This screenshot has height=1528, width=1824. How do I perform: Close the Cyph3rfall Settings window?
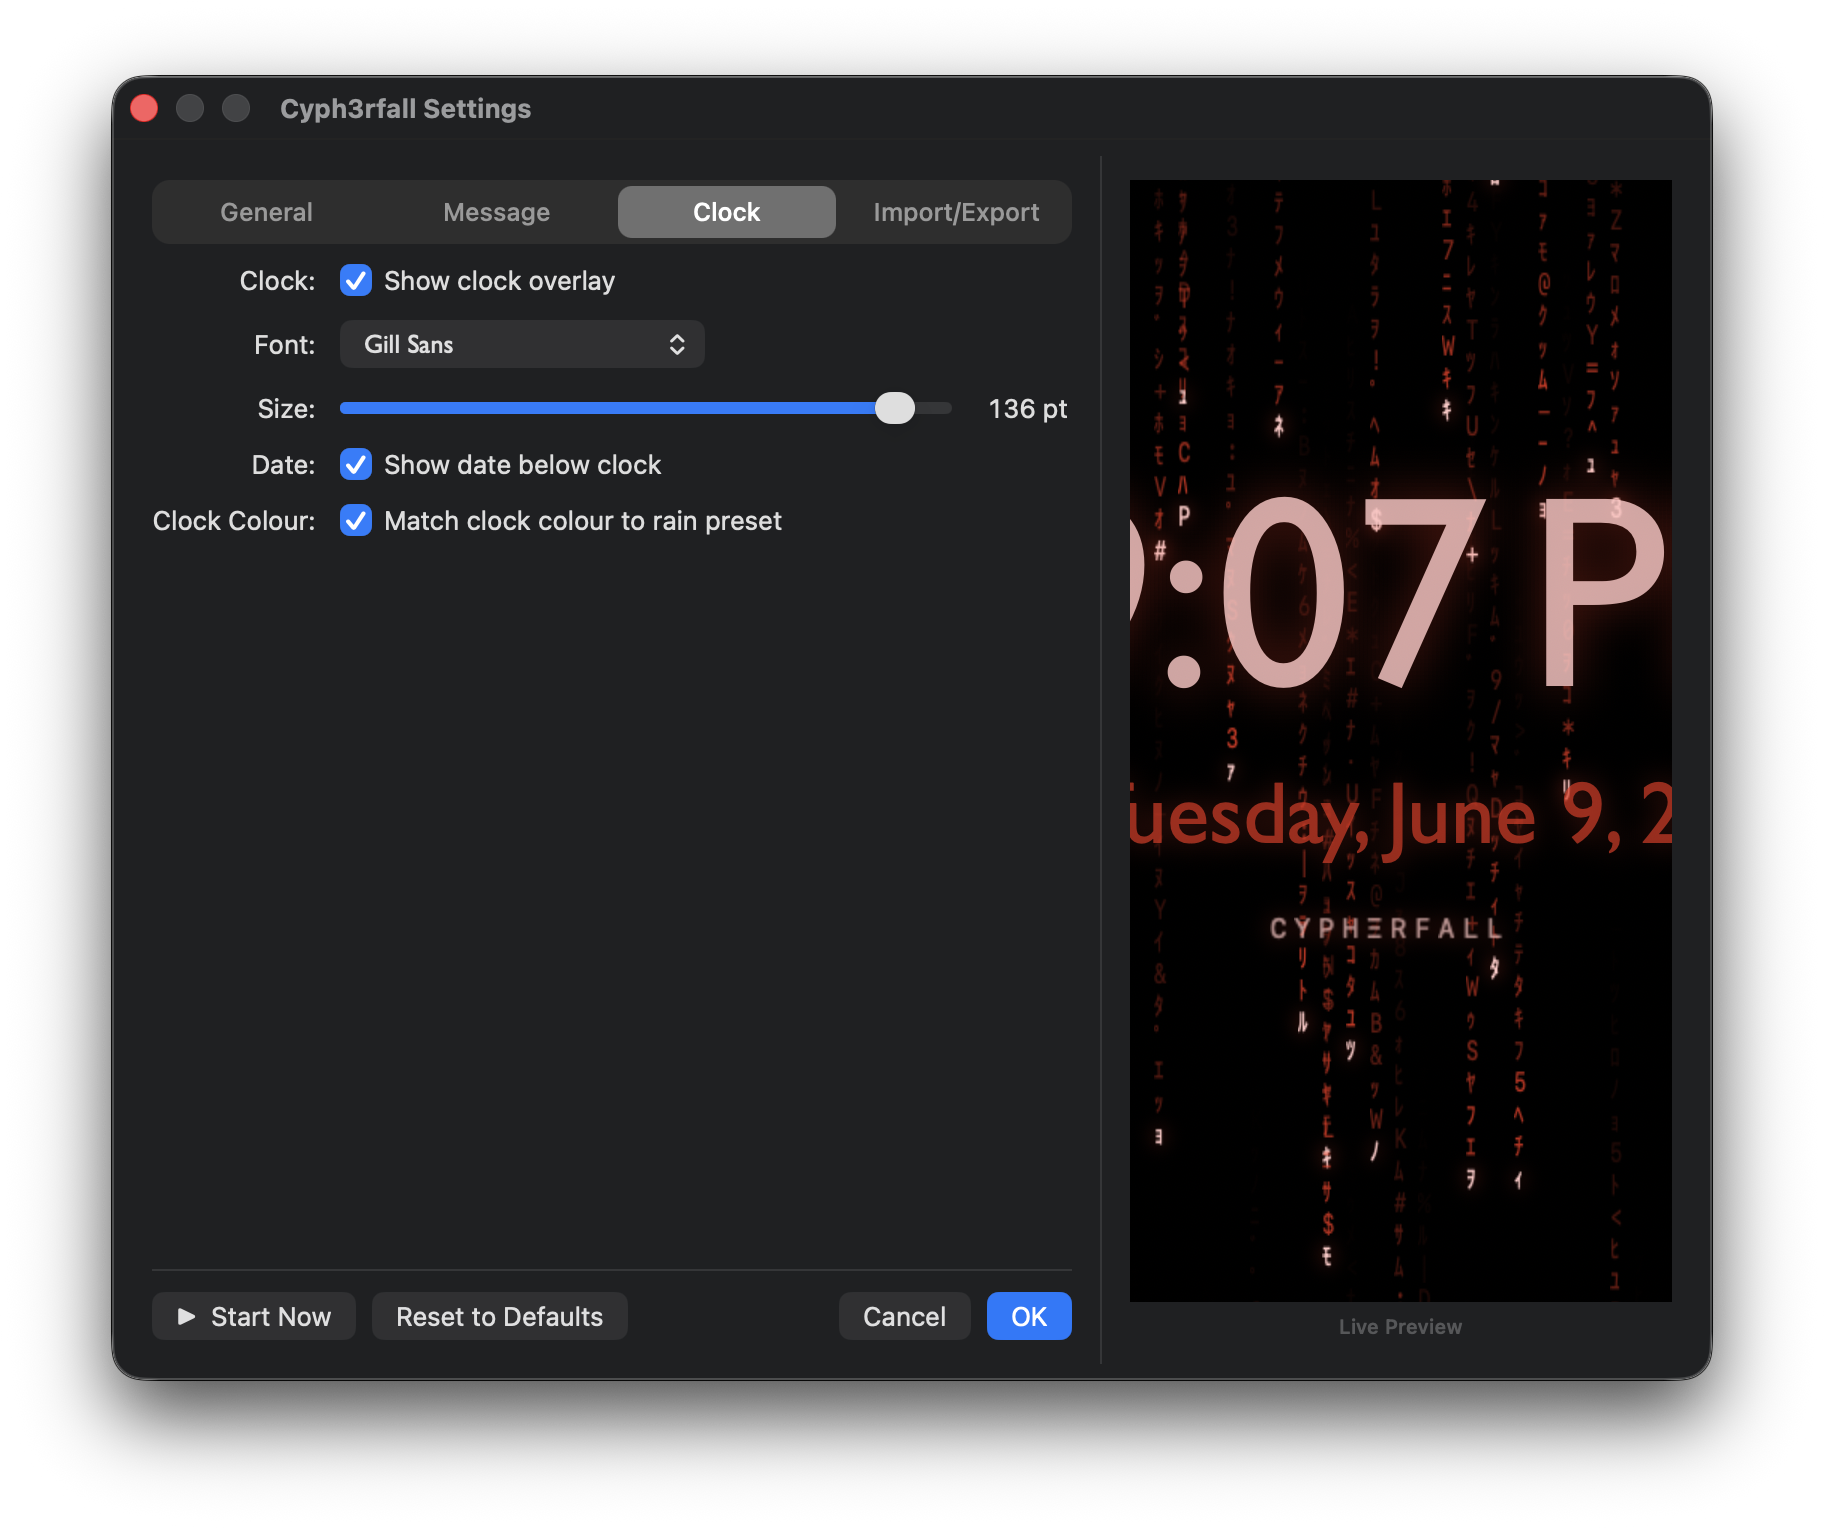pos(144,108)
